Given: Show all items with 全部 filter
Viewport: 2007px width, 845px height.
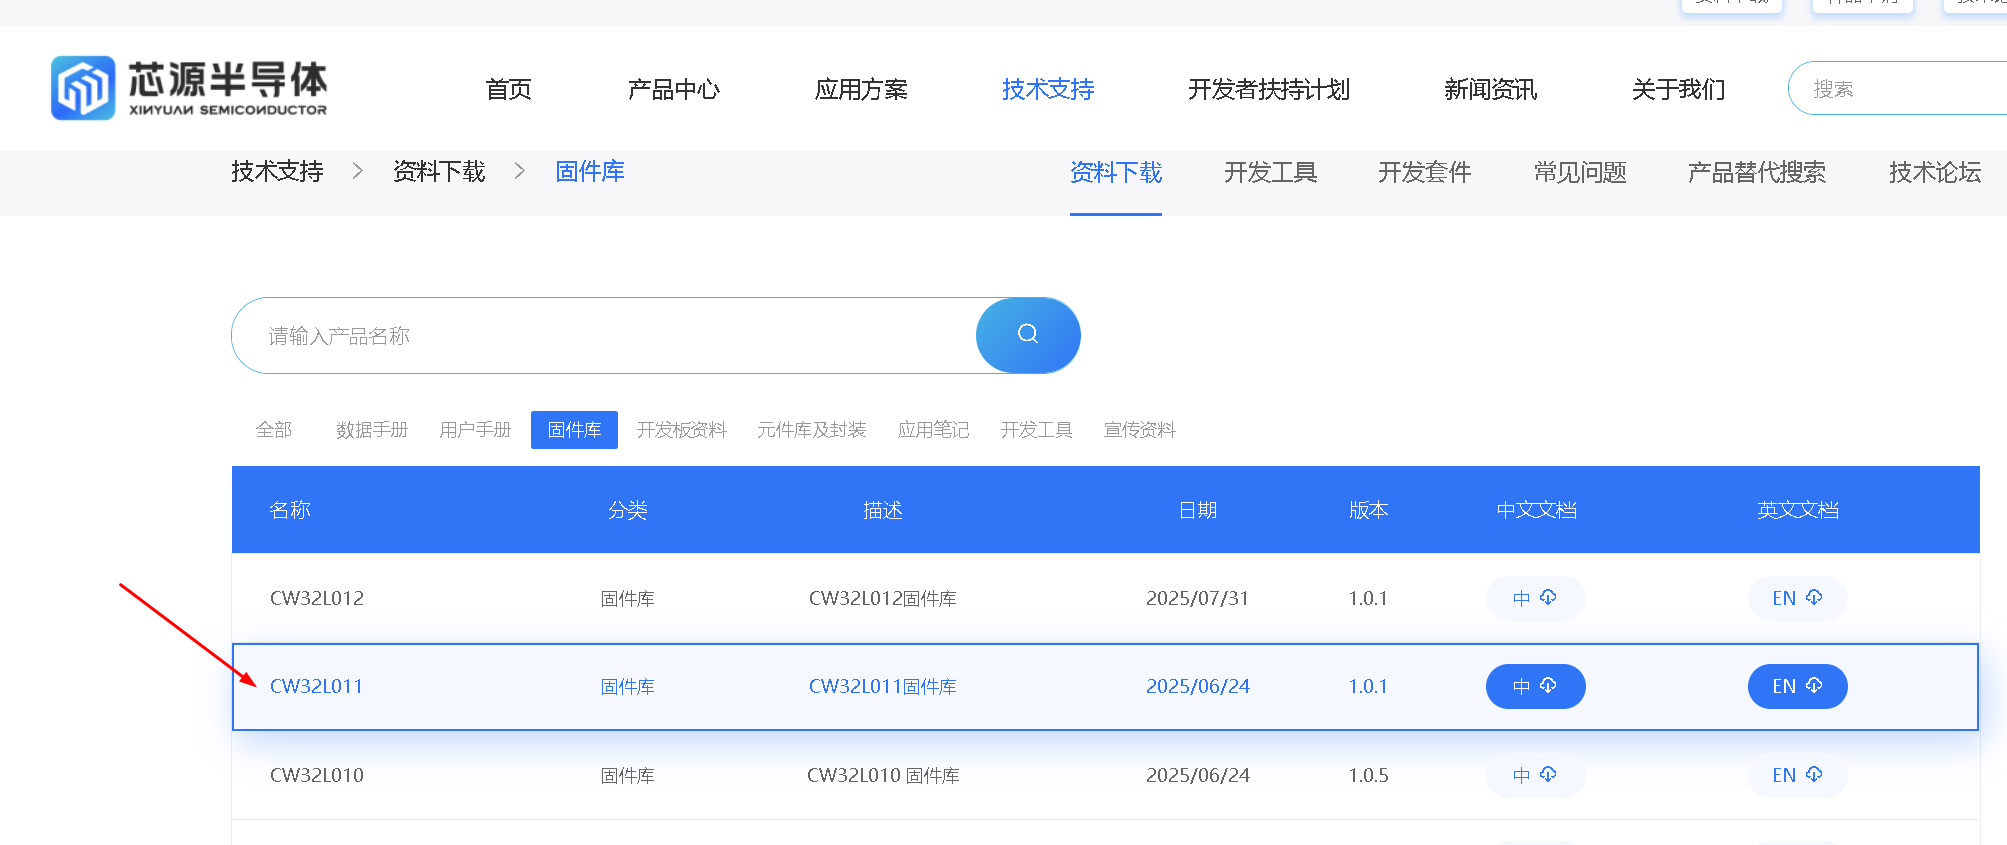Looking at the screenshot, I should click(274, 430).
